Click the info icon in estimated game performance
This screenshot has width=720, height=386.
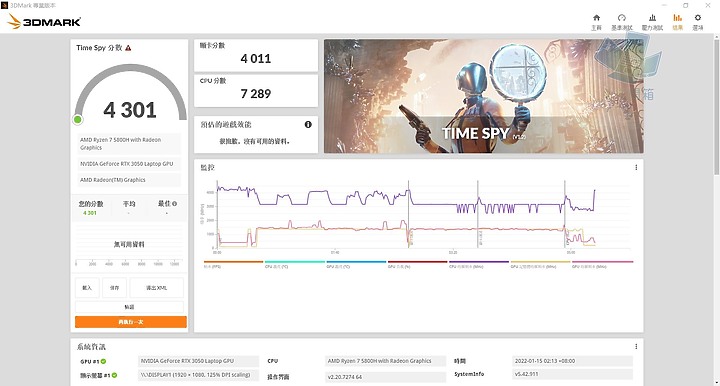point(308,124)
